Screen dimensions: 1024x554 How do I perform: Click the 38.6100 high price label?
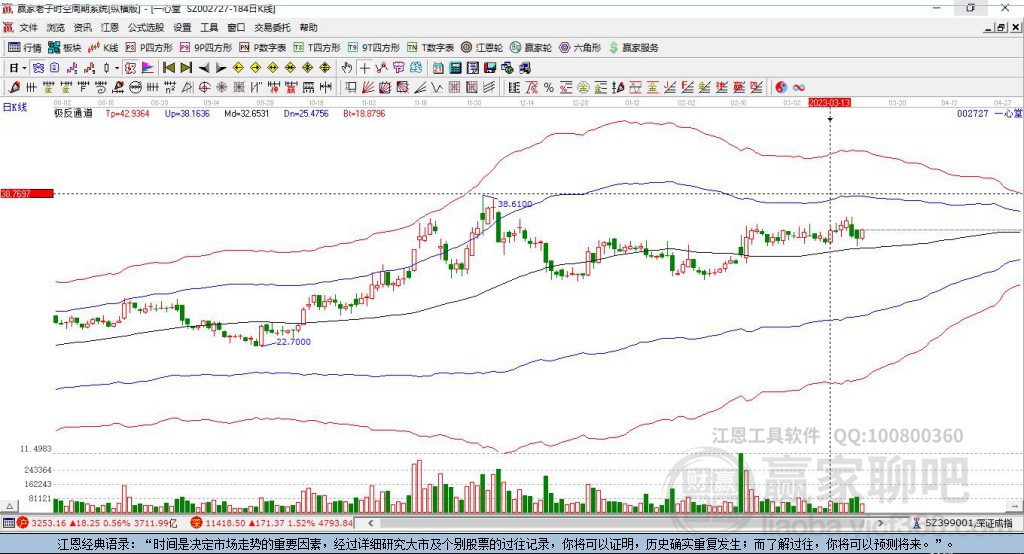(515, 204)
